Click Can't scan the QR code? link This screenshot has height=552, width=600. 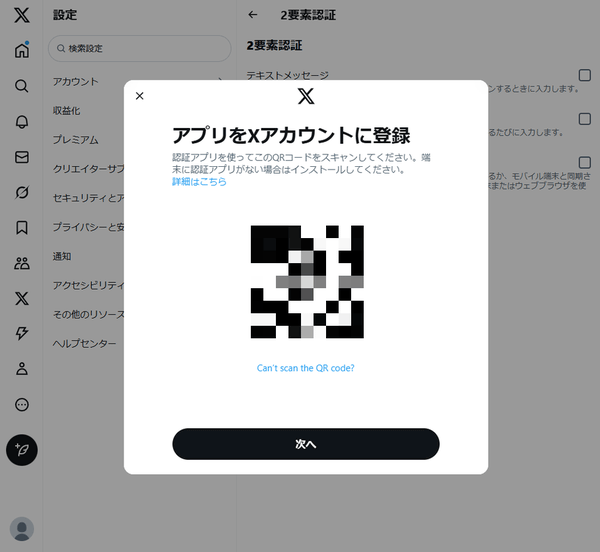point(306,368)
